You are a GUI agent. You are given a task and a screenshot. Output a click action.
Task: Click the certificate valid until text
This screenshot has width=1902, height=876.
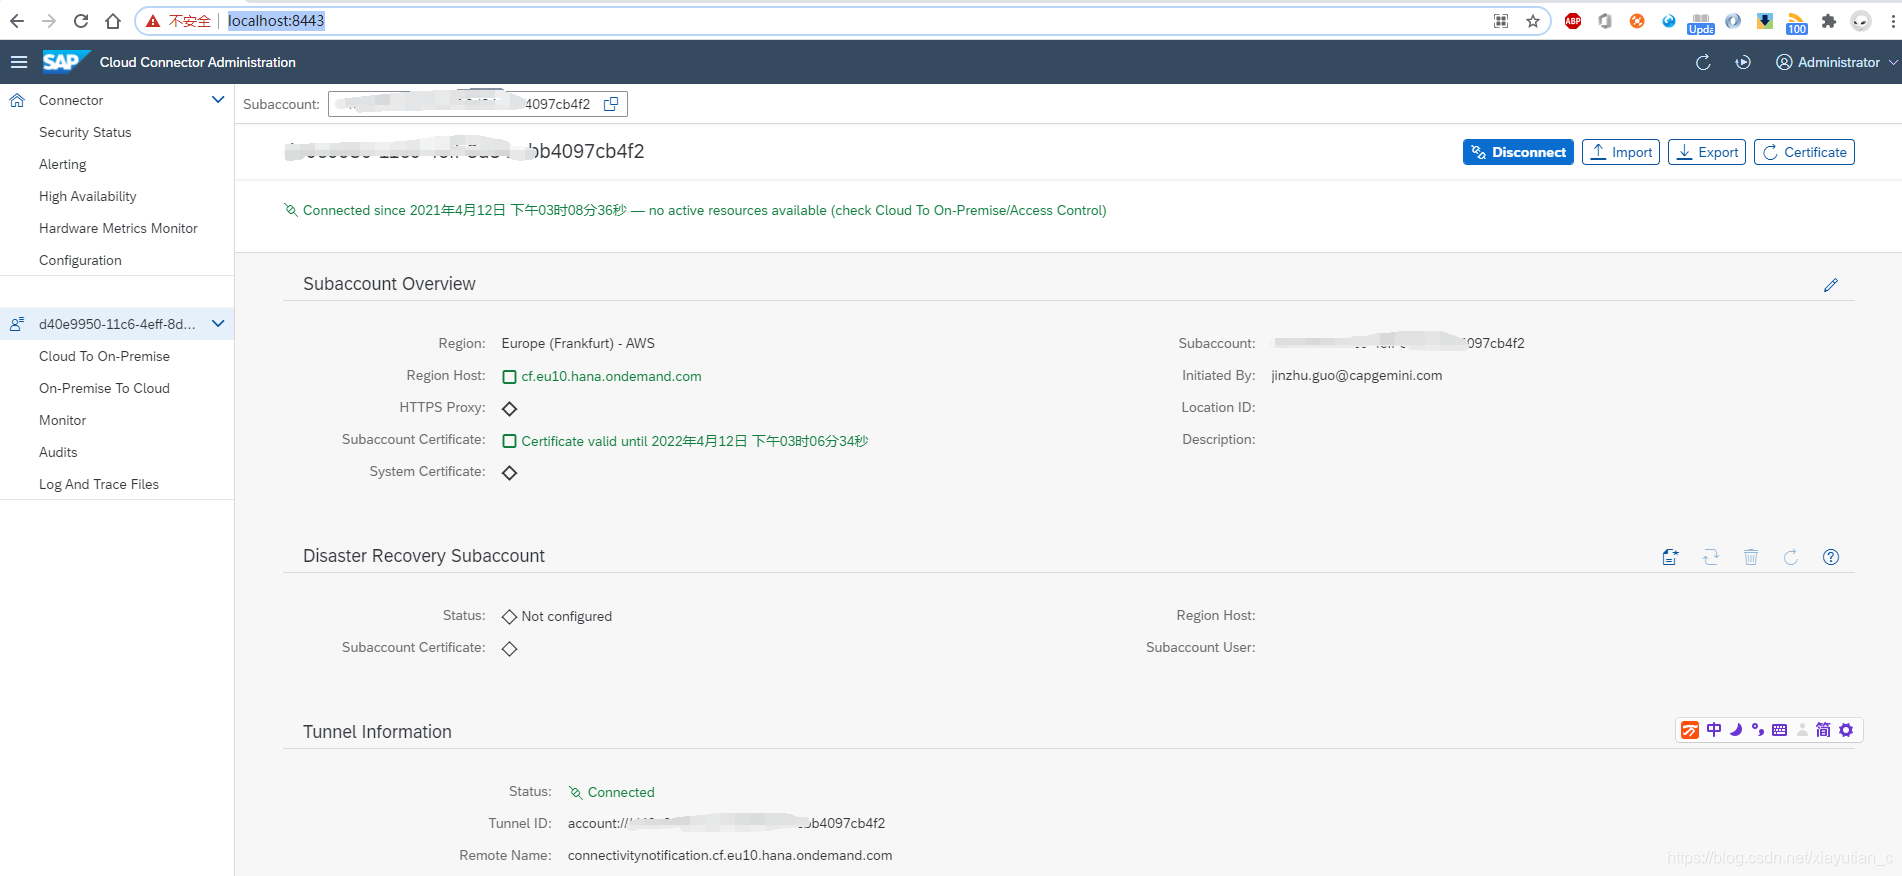coord(695,441)
